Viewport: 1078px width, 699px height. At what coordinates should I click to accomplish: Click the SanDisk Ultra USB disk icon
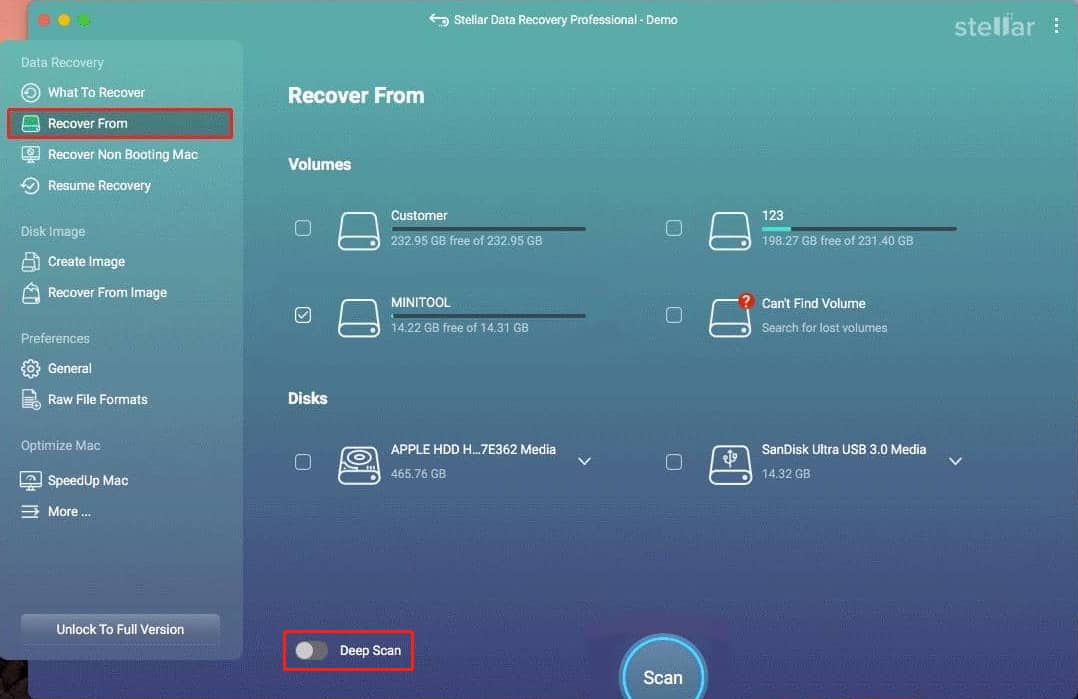729,465
